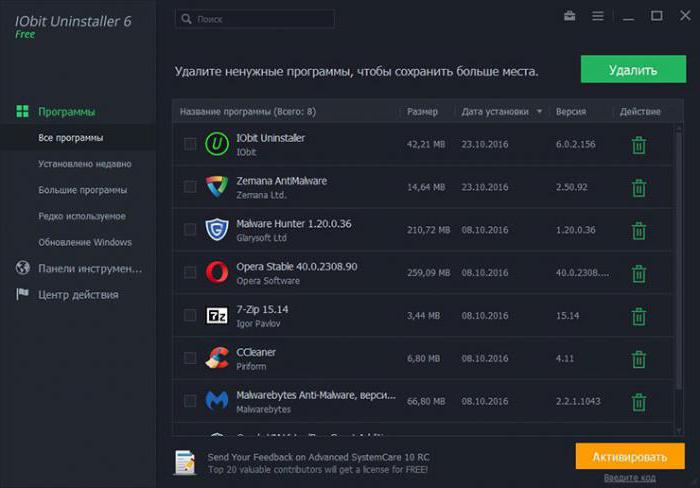Image resolution: width=700 pixels, height=488 pixels.
Task: Open the toolbox briefcase icon in title bar
Action: [x=570, y=16]
